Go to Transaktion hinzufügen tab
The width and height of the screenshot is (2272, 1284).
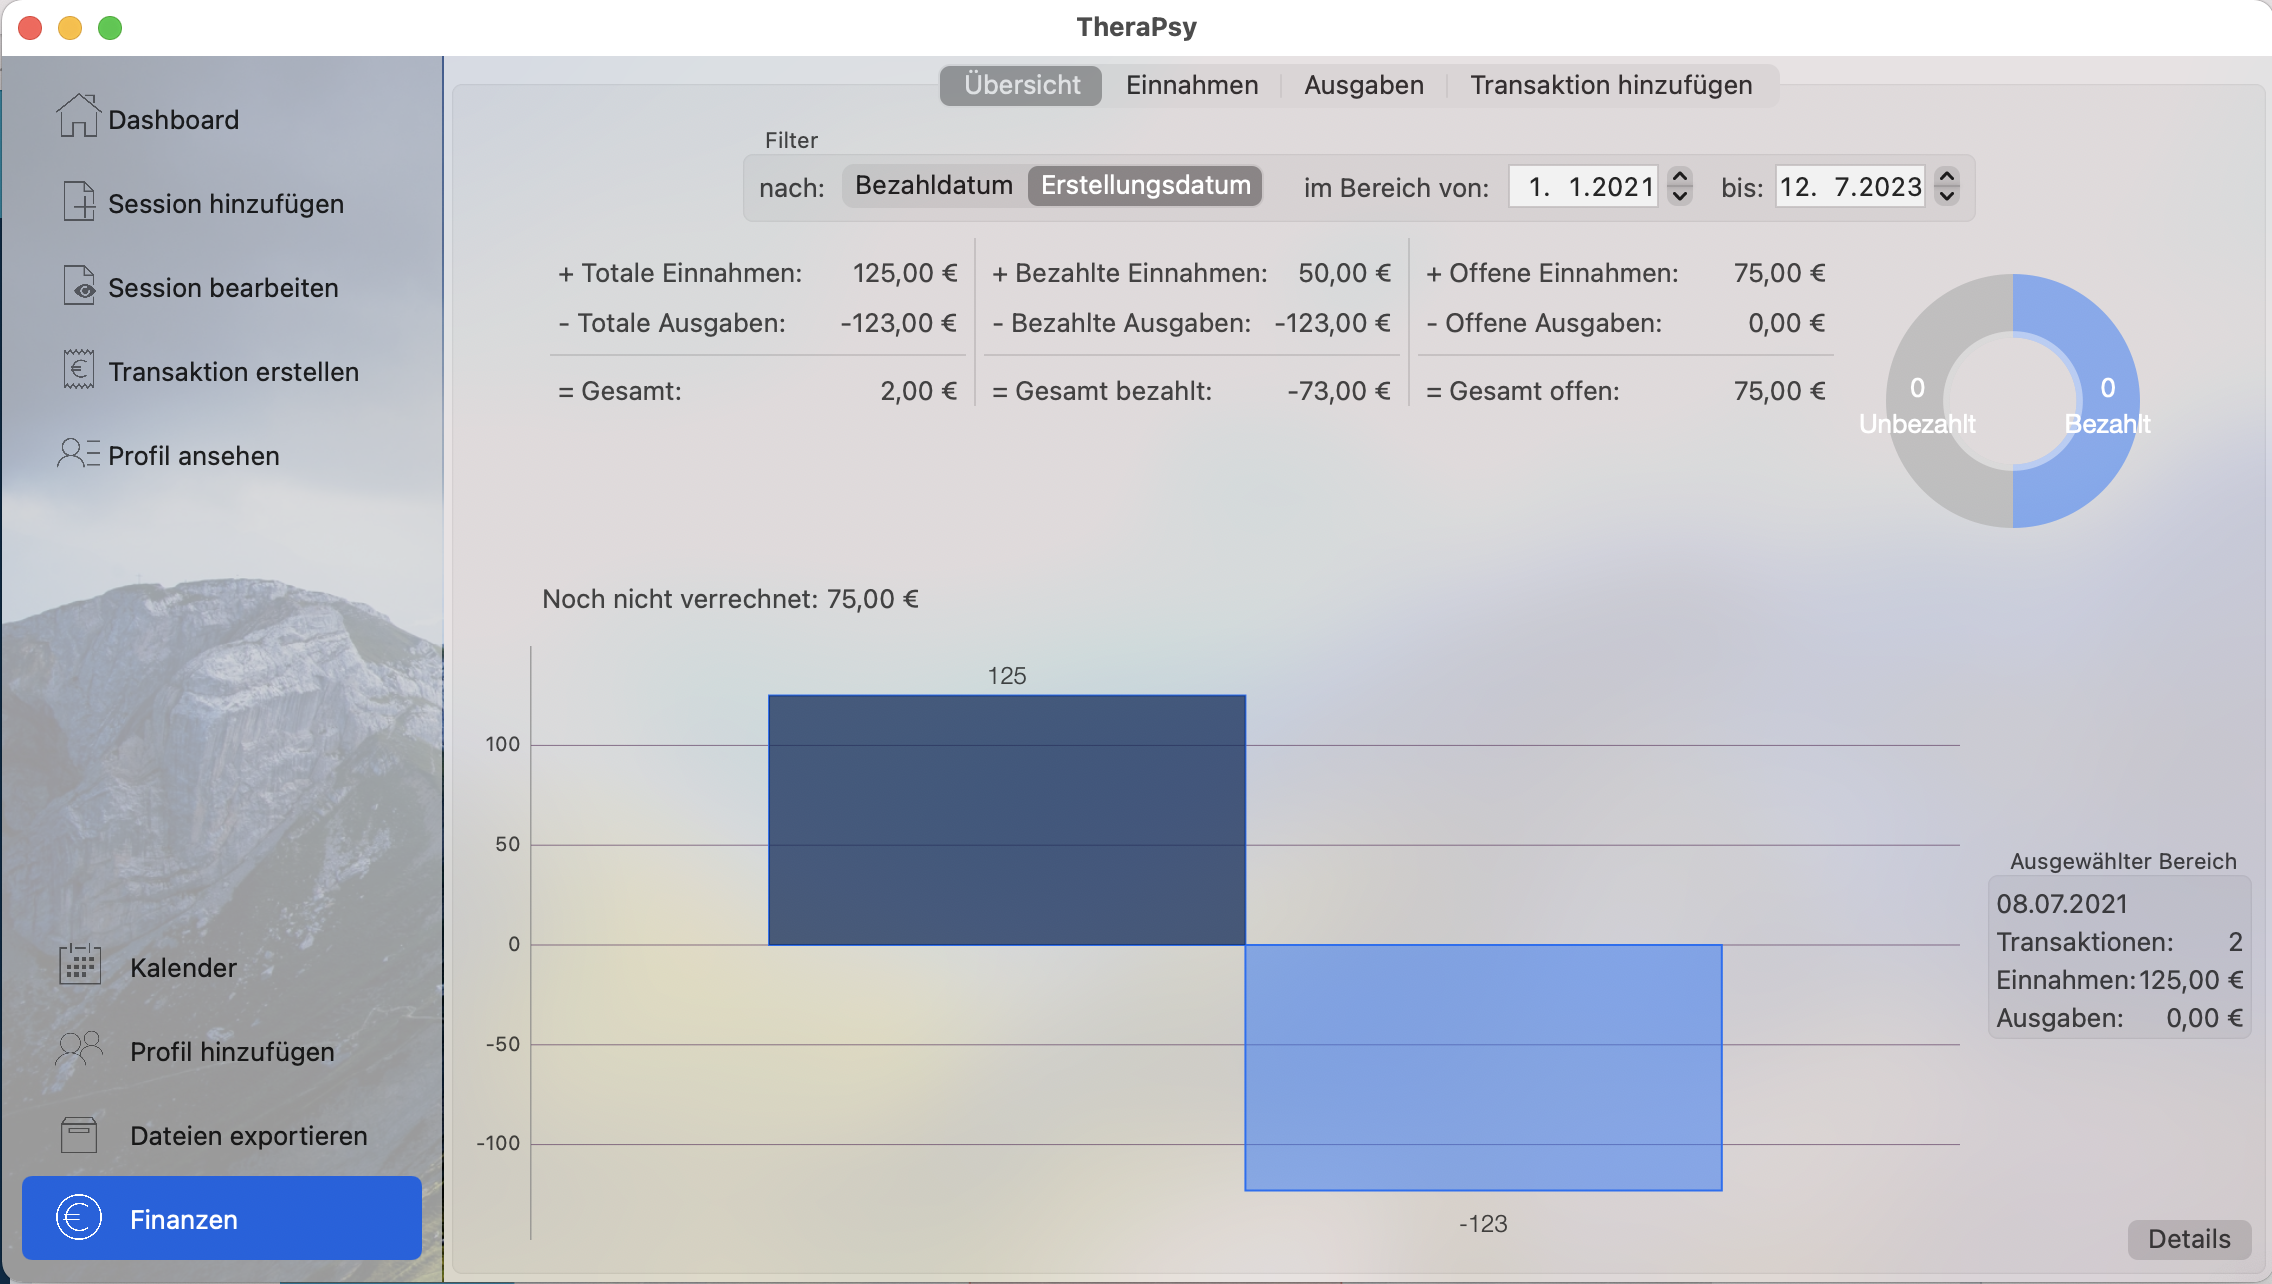click(1610, 85)
